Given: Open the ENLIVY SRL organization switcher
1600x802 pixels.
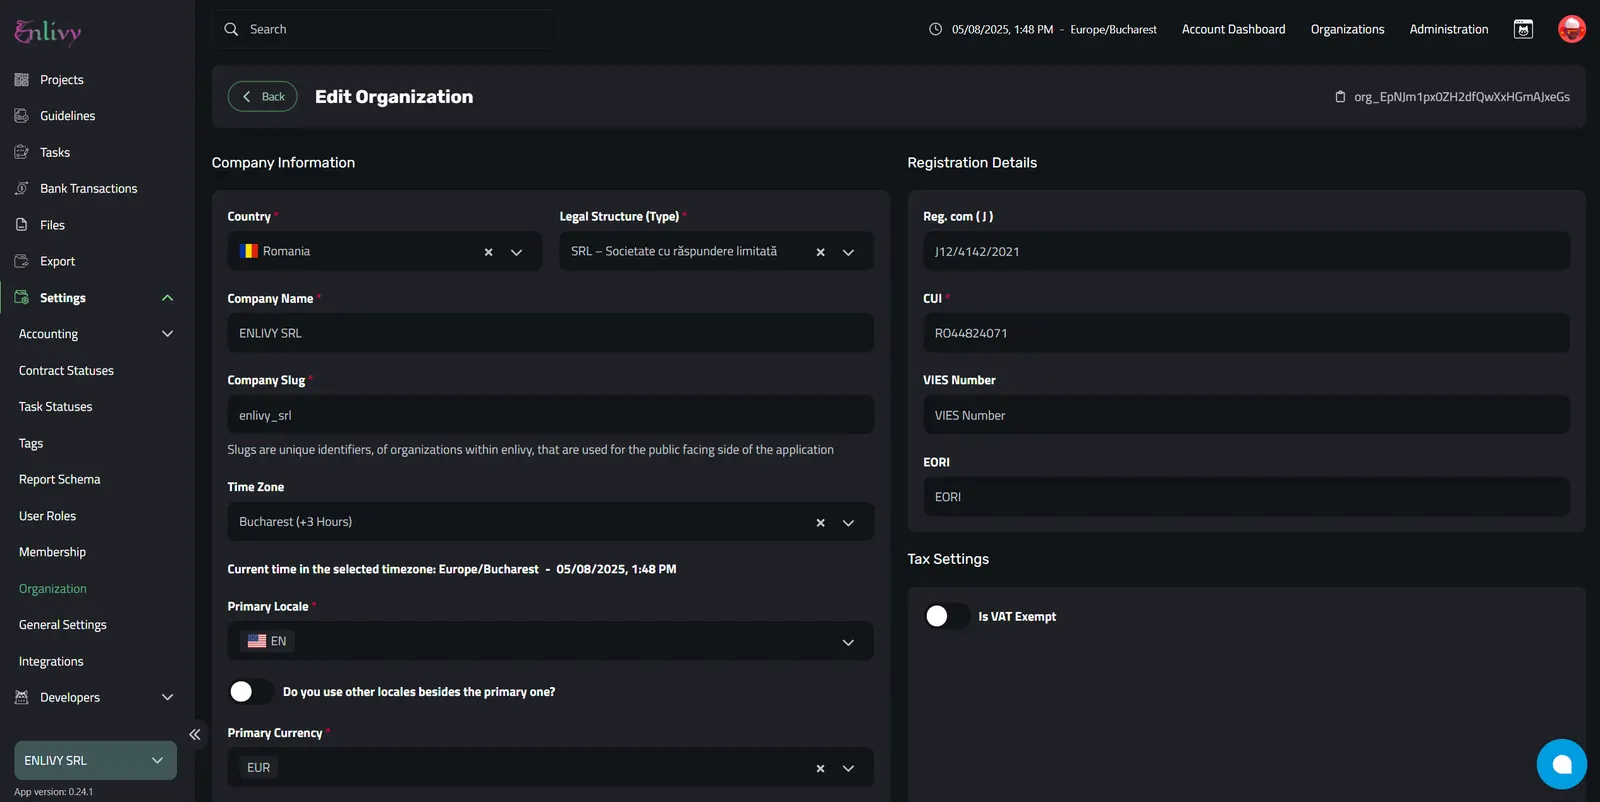Looking at the screenshot, I should point(95,761).
